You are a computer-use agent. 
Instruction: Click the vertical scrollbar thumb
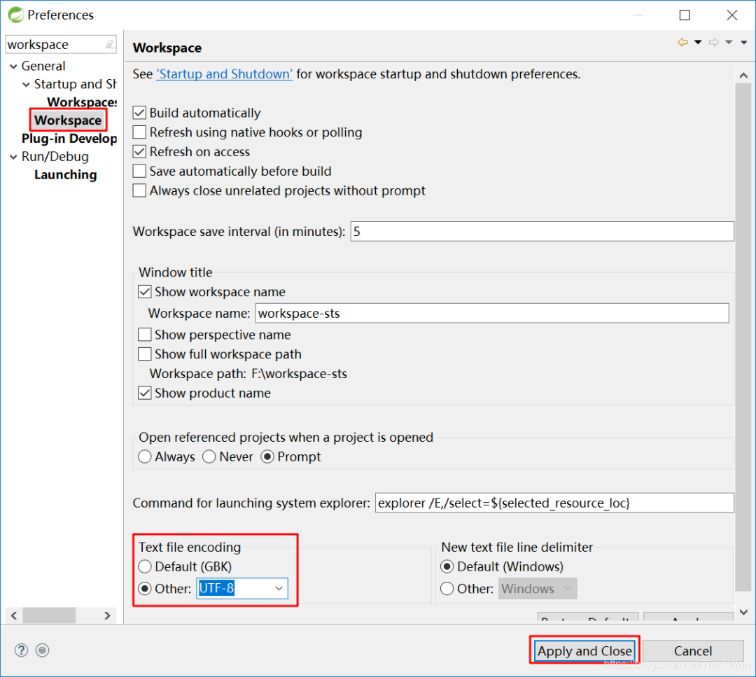click(x=743, y=337)
